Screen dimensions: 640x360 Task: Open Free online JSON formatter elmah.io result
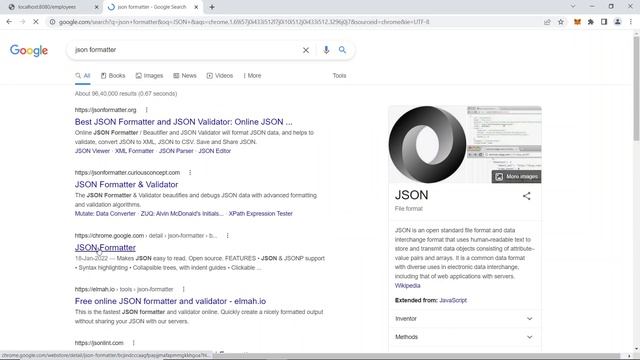[170, 301]
